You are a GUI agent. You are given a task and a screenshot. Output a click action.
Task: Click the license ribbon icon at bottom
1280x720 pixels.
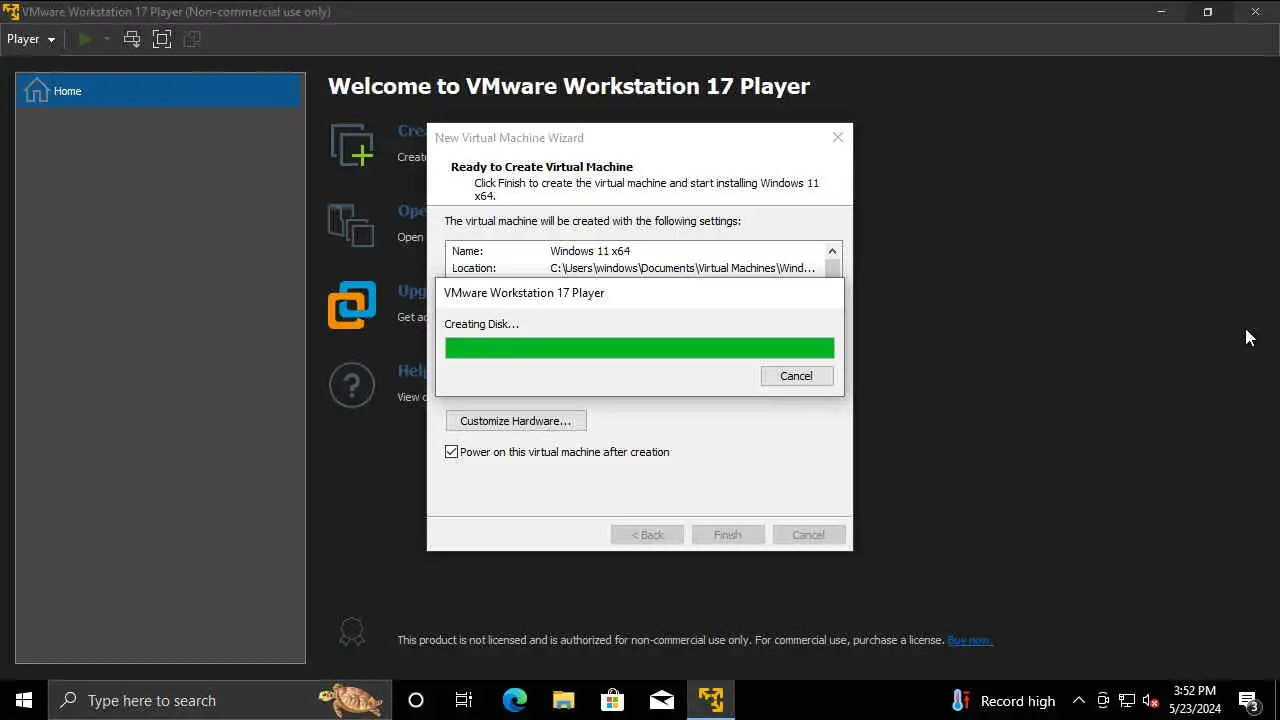[352, 632]
